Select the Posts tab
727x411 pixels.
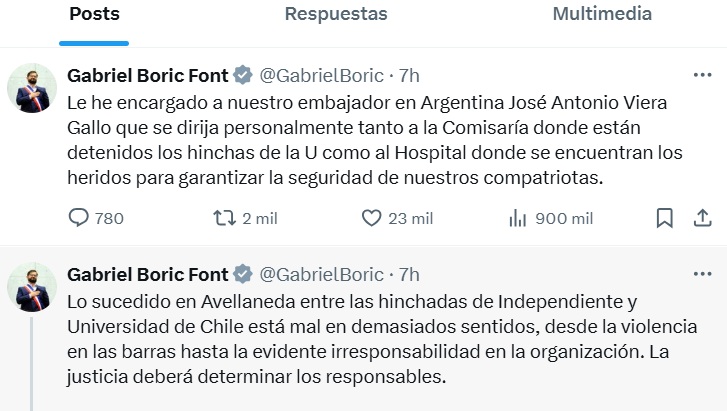click(x=94, y=14)
